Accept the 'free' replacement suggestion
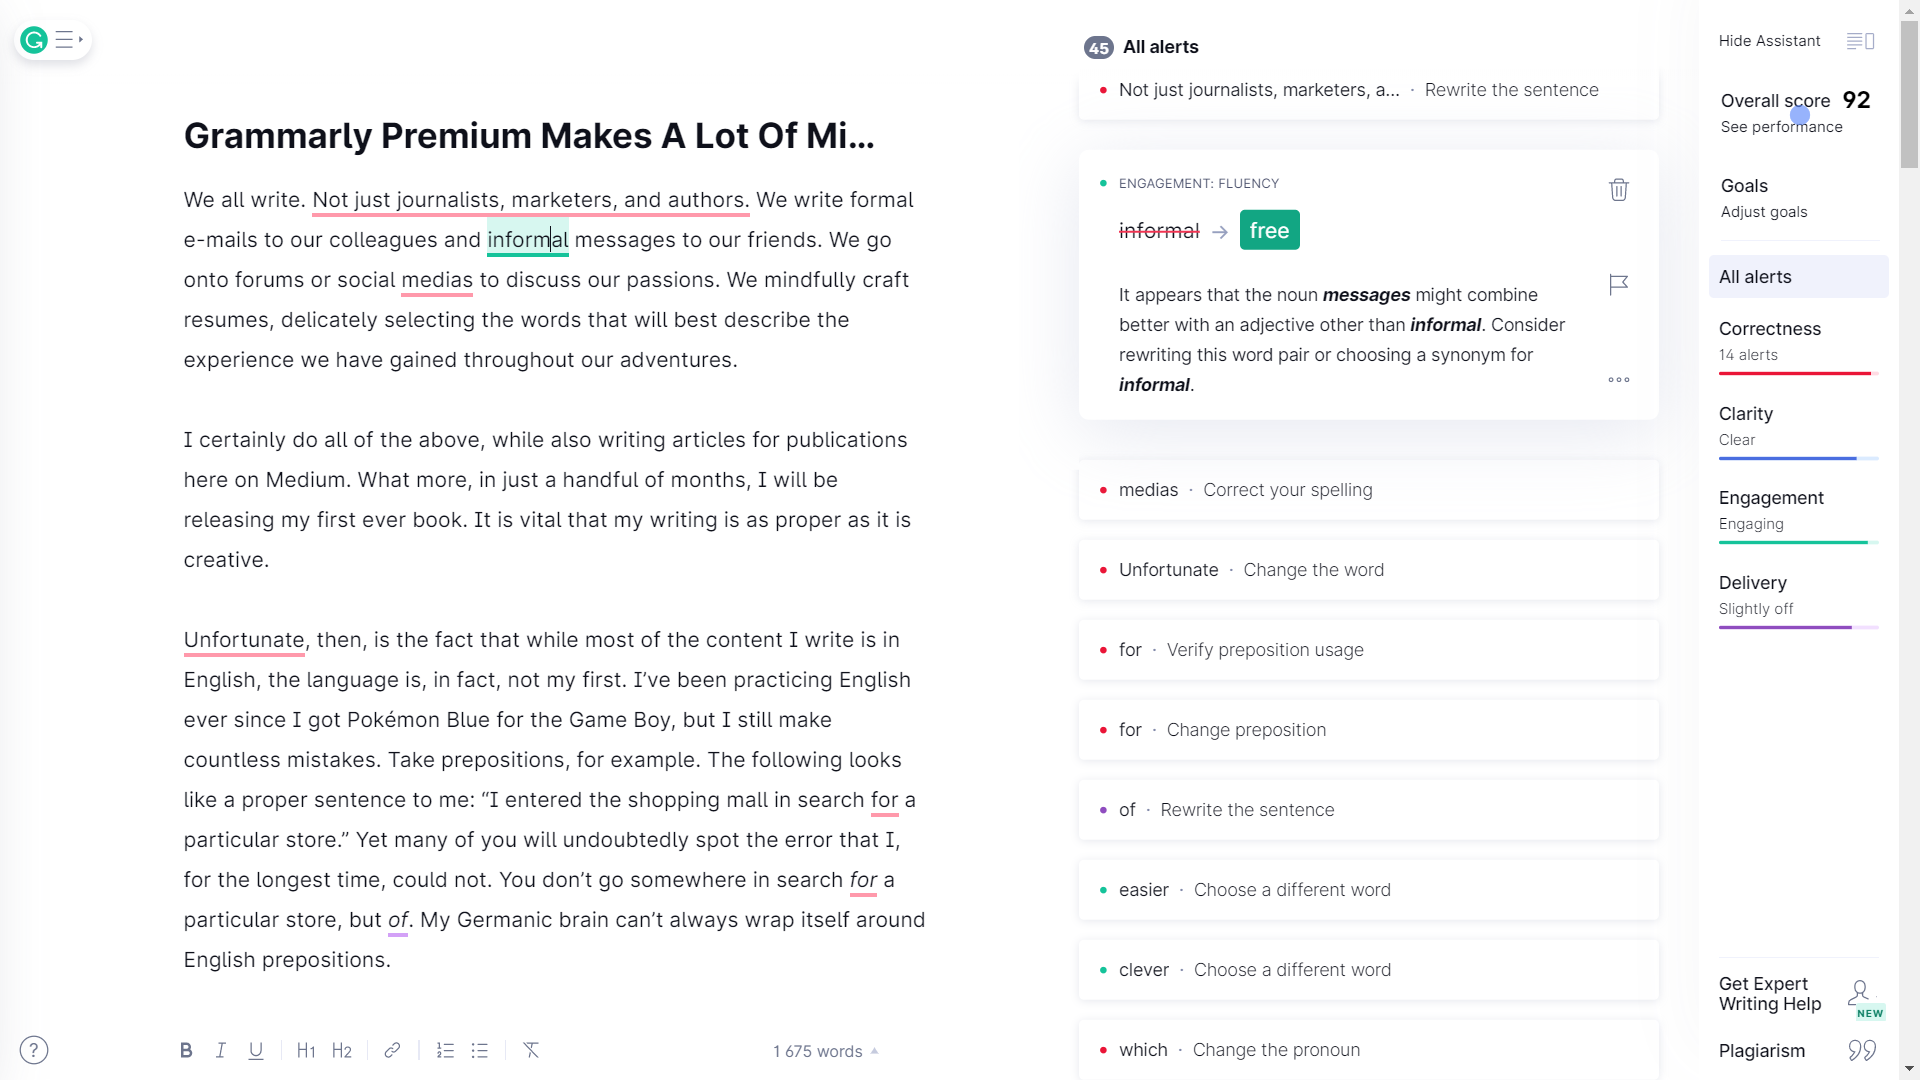The width and height of the screenshot is (1920, 1080). click(1269, 230)
